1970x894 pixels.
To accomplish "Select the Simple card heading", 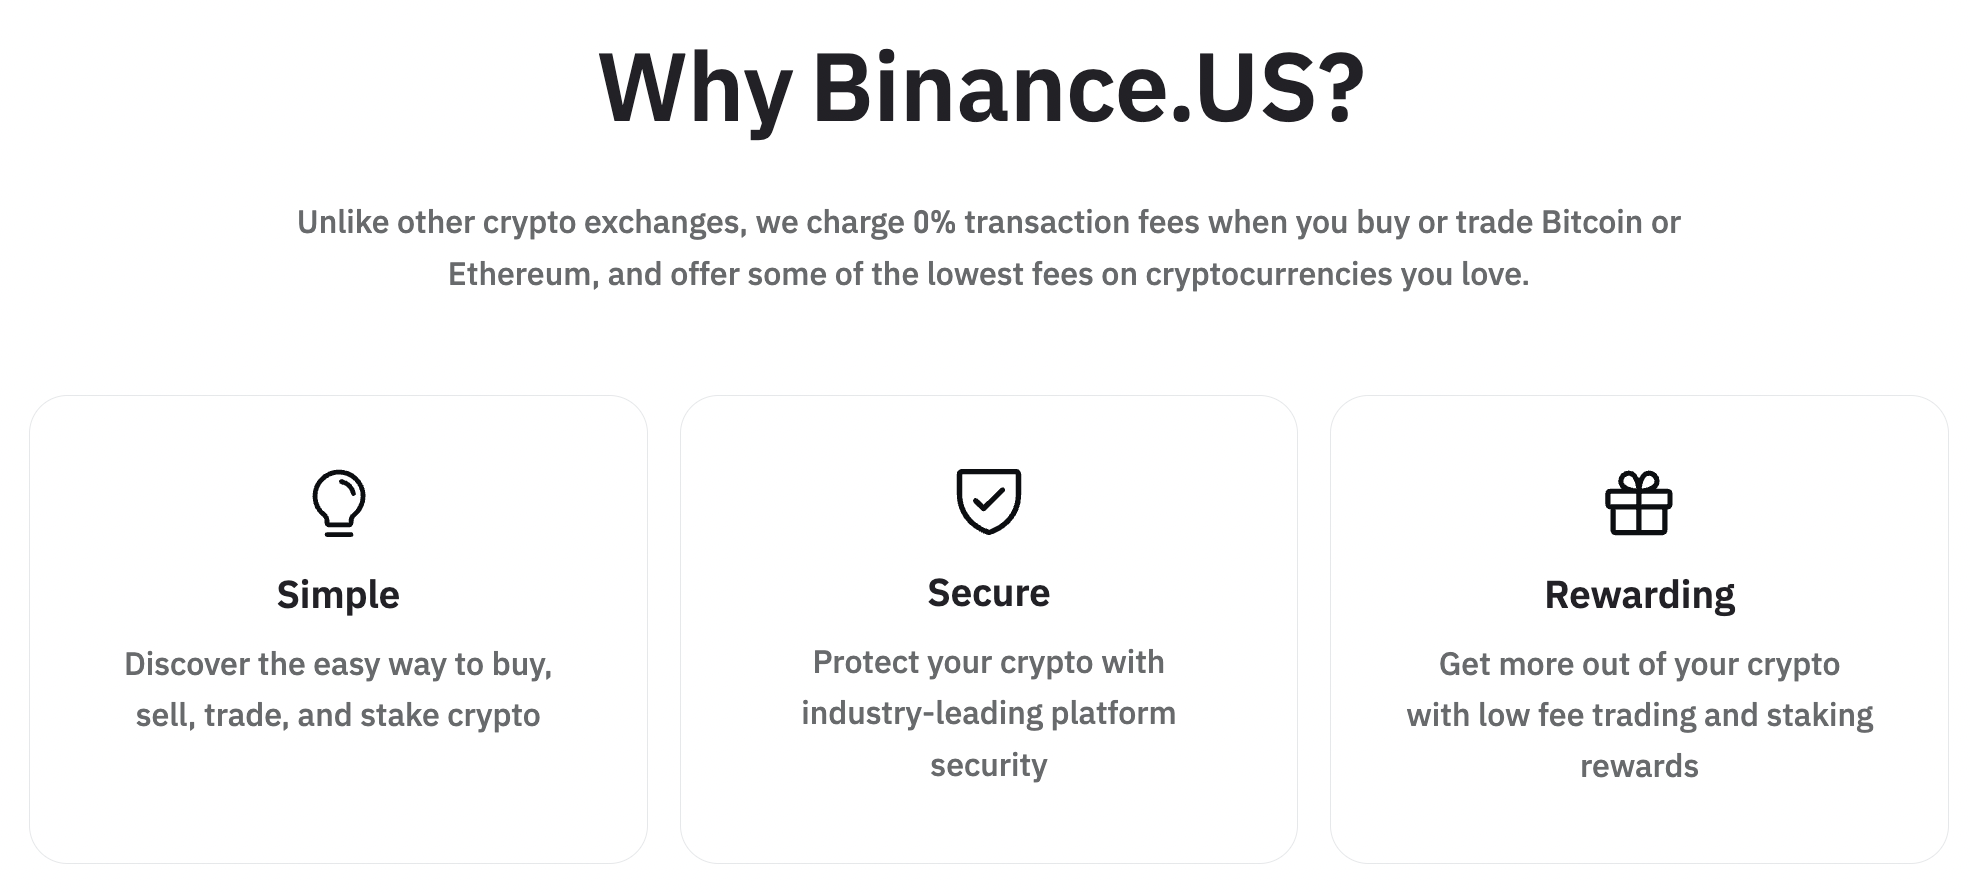I will [x=338, y=594].
